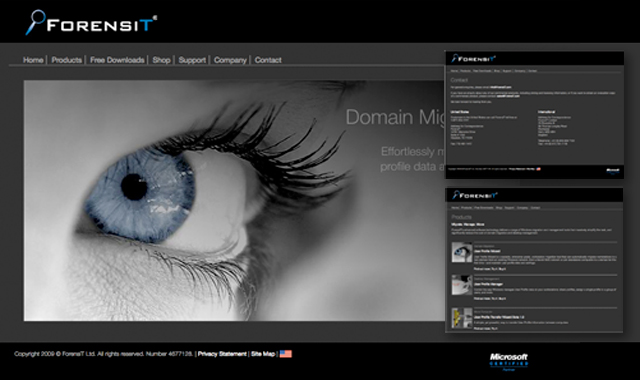The image size is (640, 380).
Task: Select Contact in the main navigation
Action: click(268, 60)
